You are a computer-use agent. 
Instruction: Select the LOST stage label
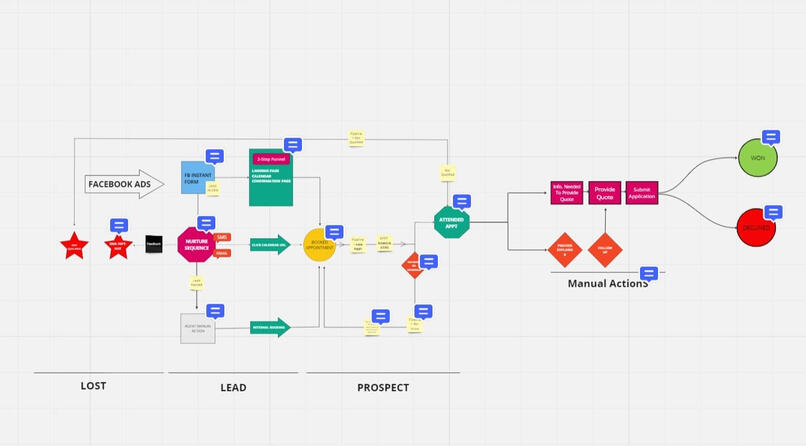93,386
